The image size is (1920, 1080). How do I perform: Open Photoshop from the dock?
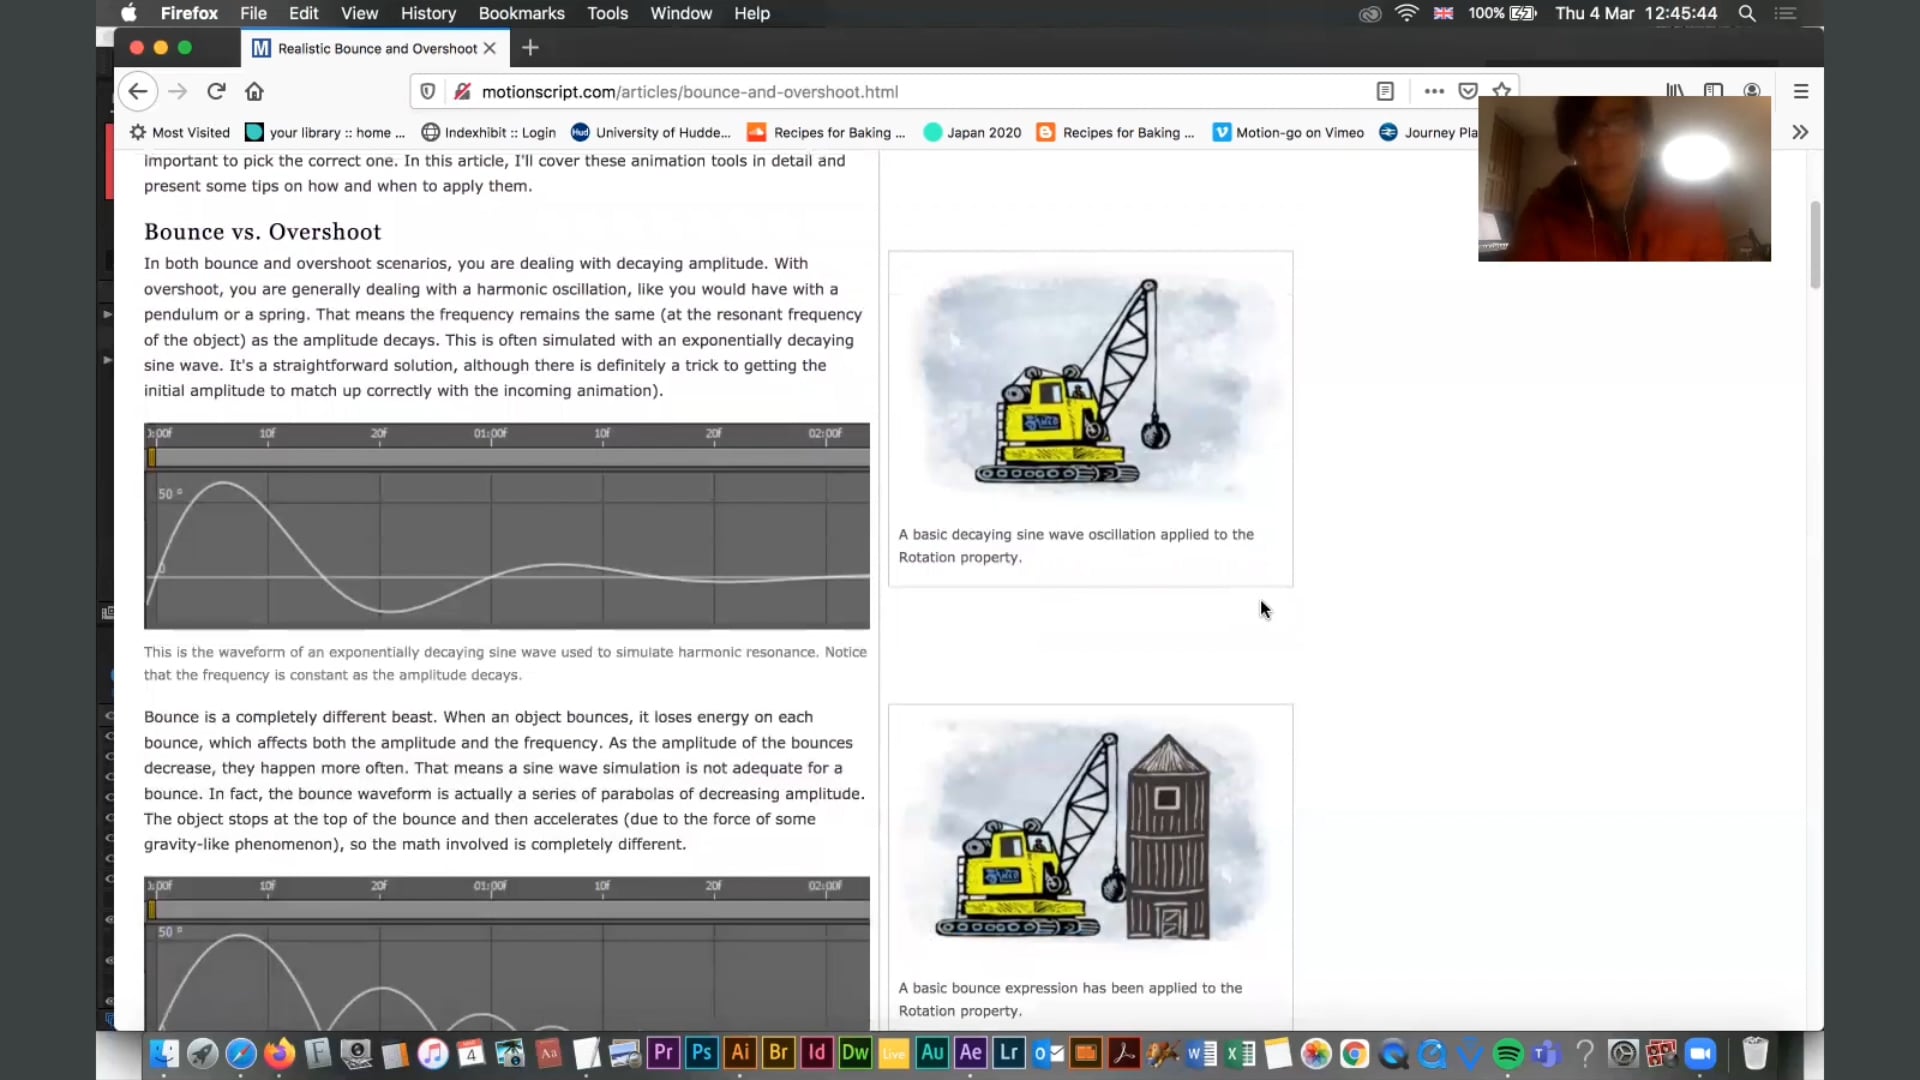click(x=702, y=1053)
